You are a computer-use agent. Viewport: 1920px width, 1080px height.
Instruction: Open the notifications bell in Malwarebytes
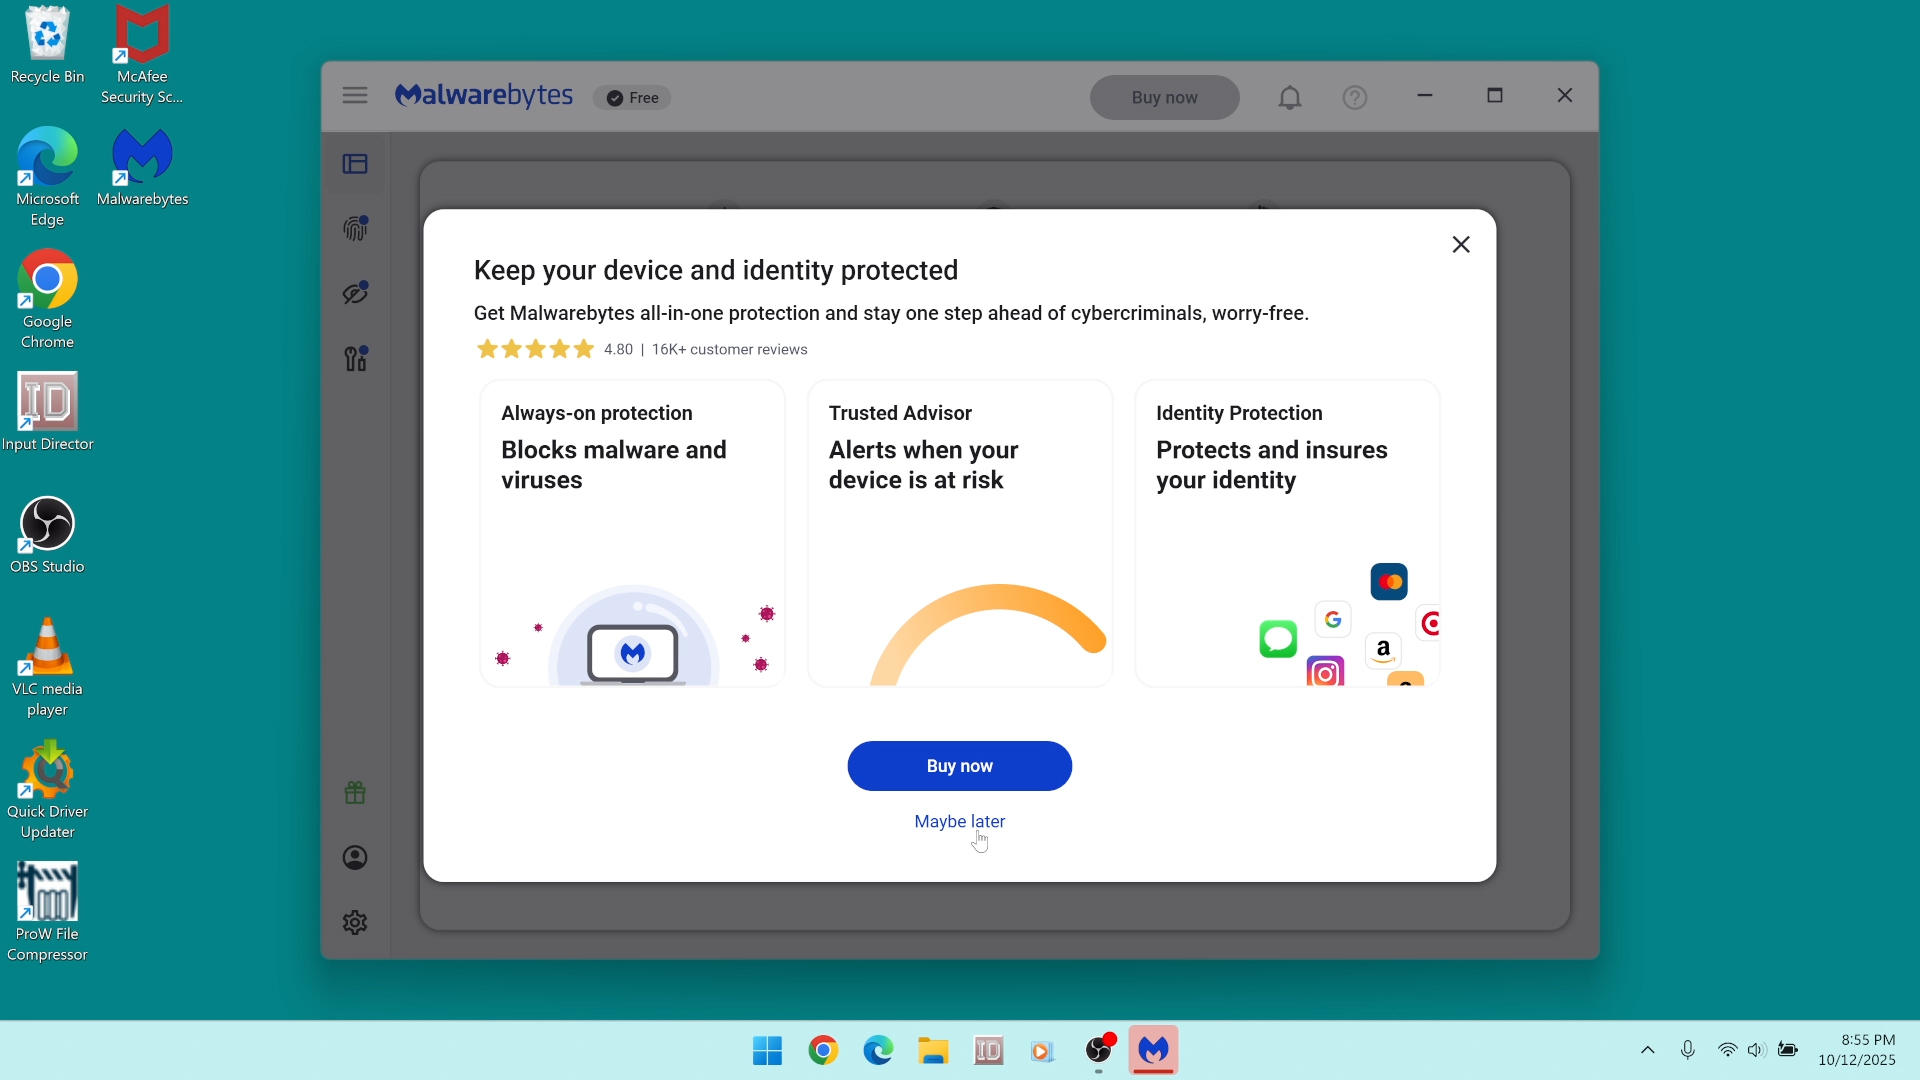[1290, 97]
